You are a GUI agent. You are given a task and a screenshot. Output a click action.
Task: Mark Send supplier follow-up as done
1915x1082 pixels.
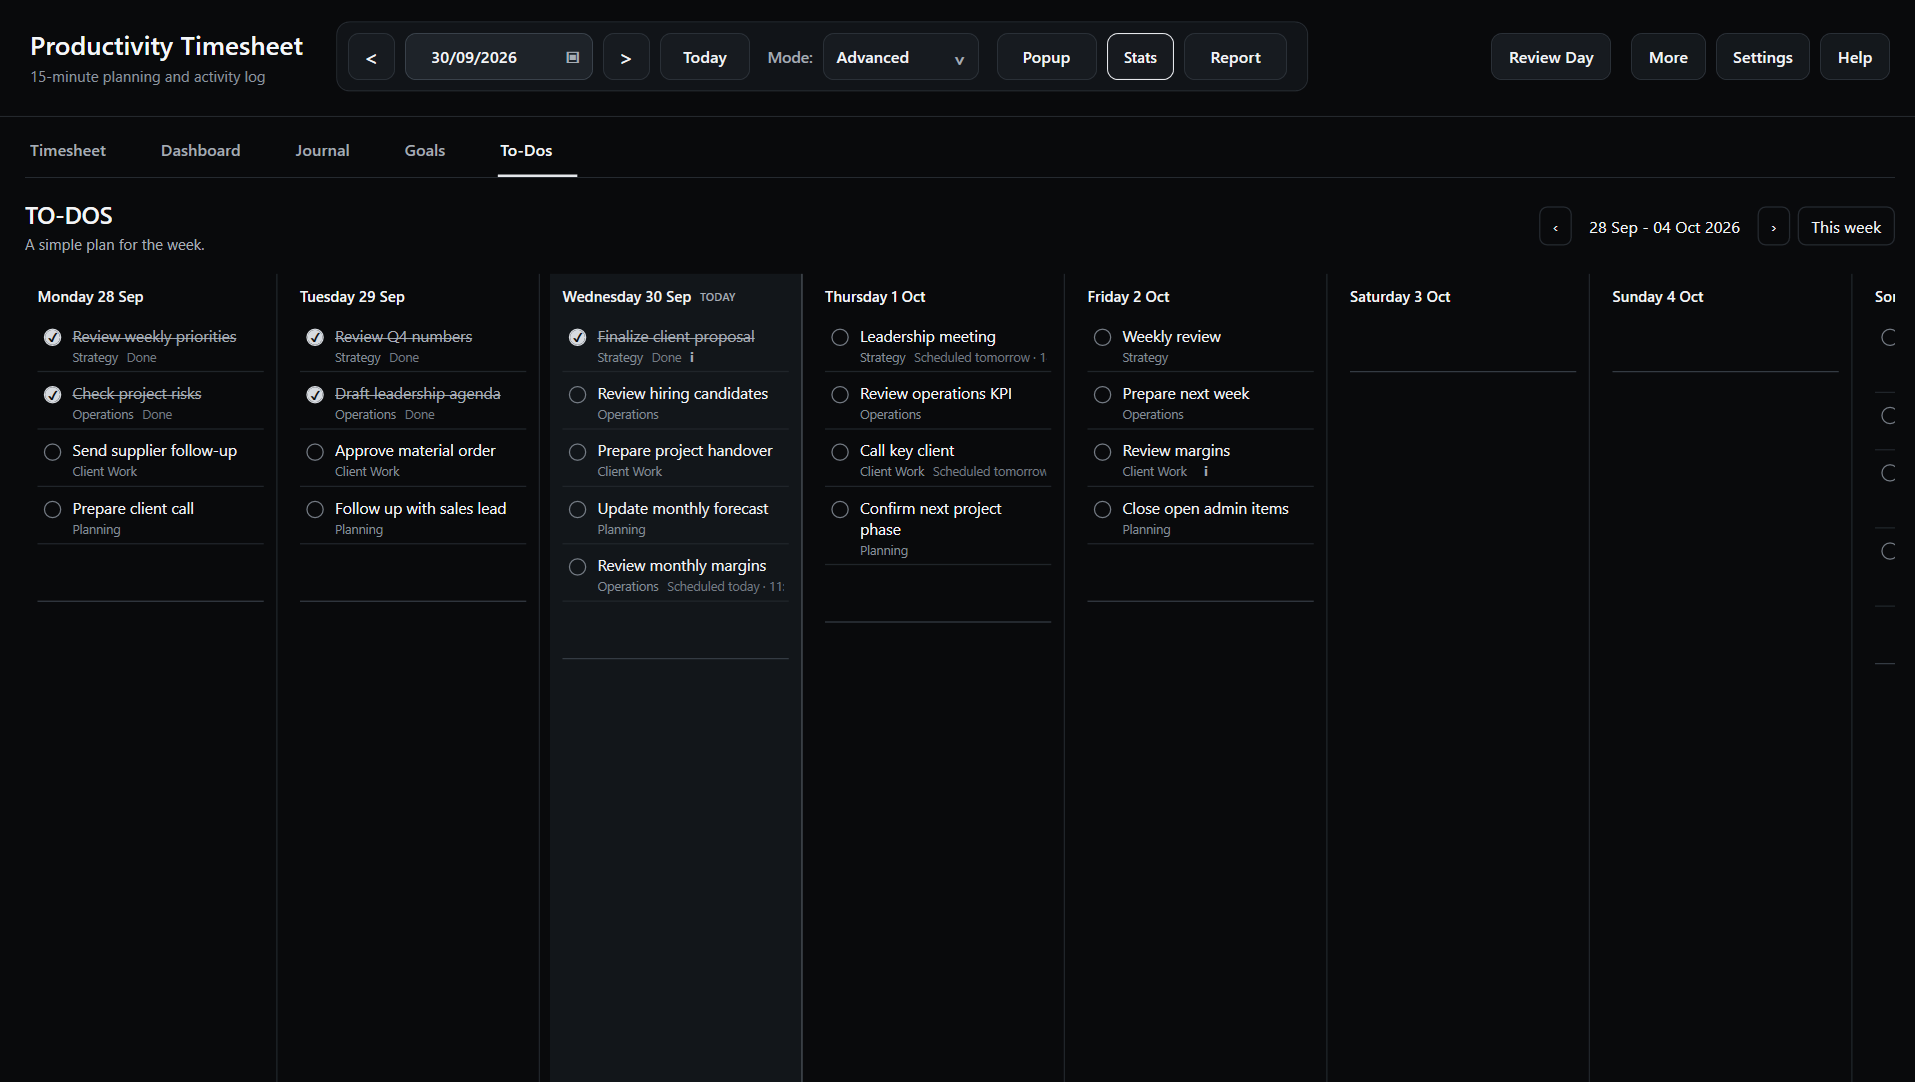(52, 452)
